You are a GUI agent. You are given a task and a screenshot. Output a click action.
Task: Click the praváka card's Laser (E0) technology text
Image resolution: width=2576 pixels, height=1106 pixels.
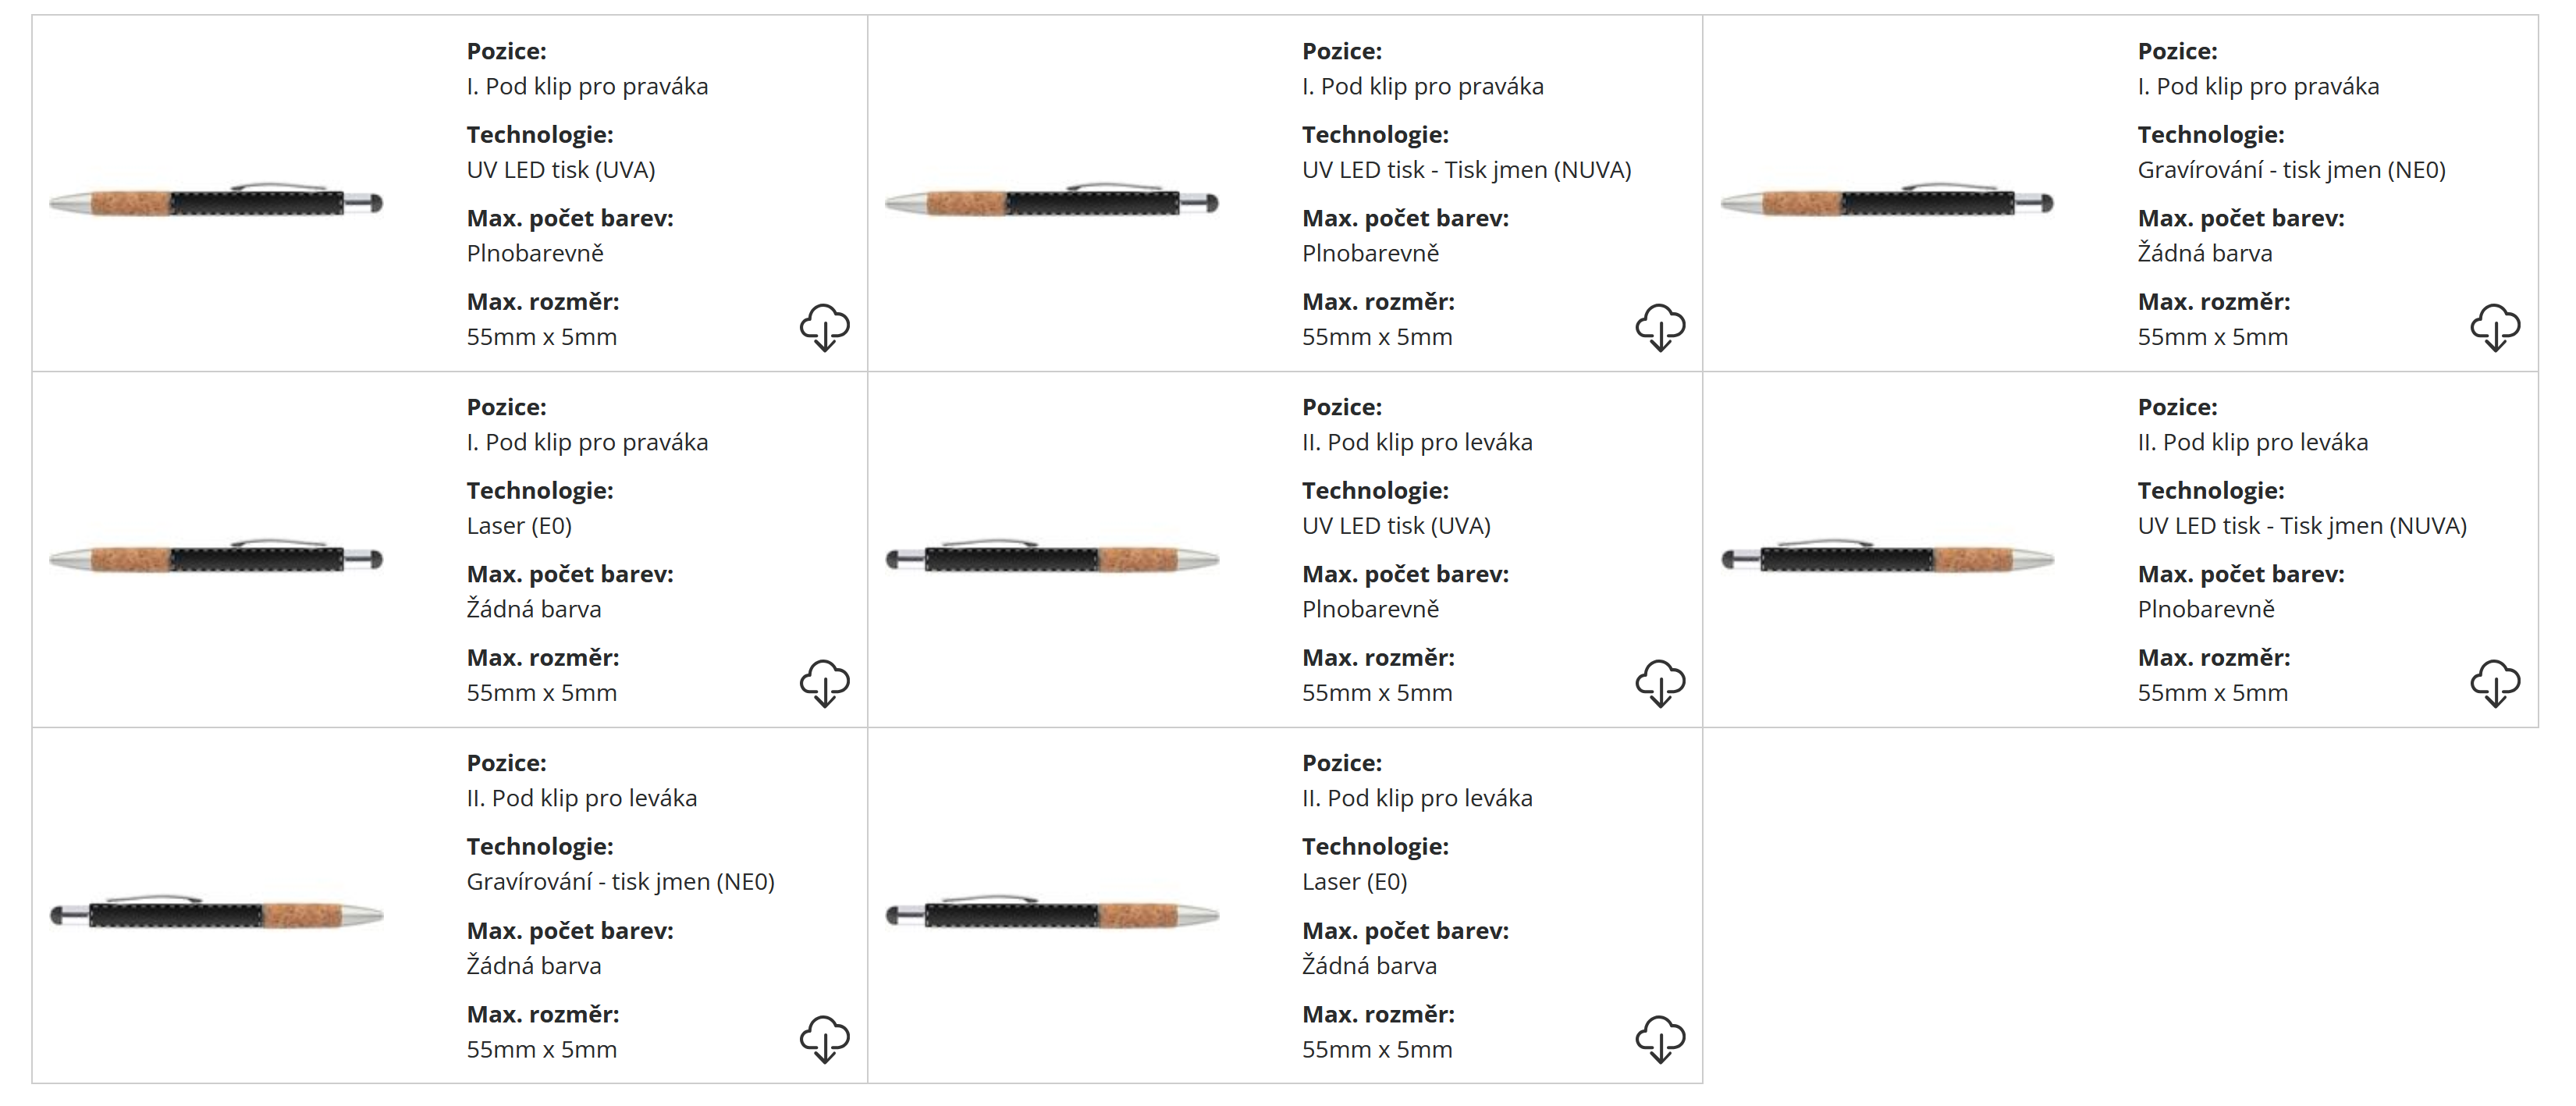(x=519, y=526)
